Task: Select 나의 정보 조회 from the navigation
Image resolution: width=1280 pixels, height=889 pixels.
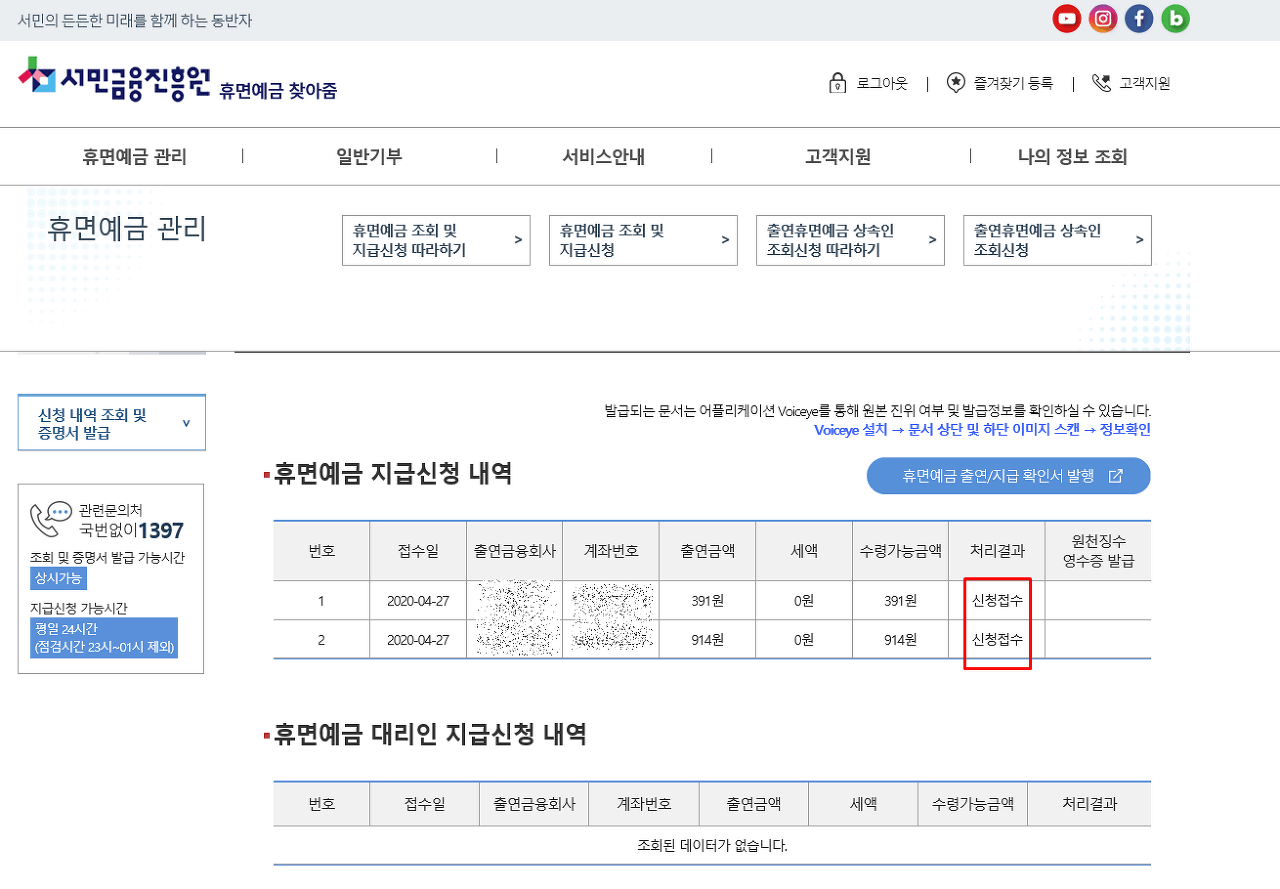Action: 1072,156
